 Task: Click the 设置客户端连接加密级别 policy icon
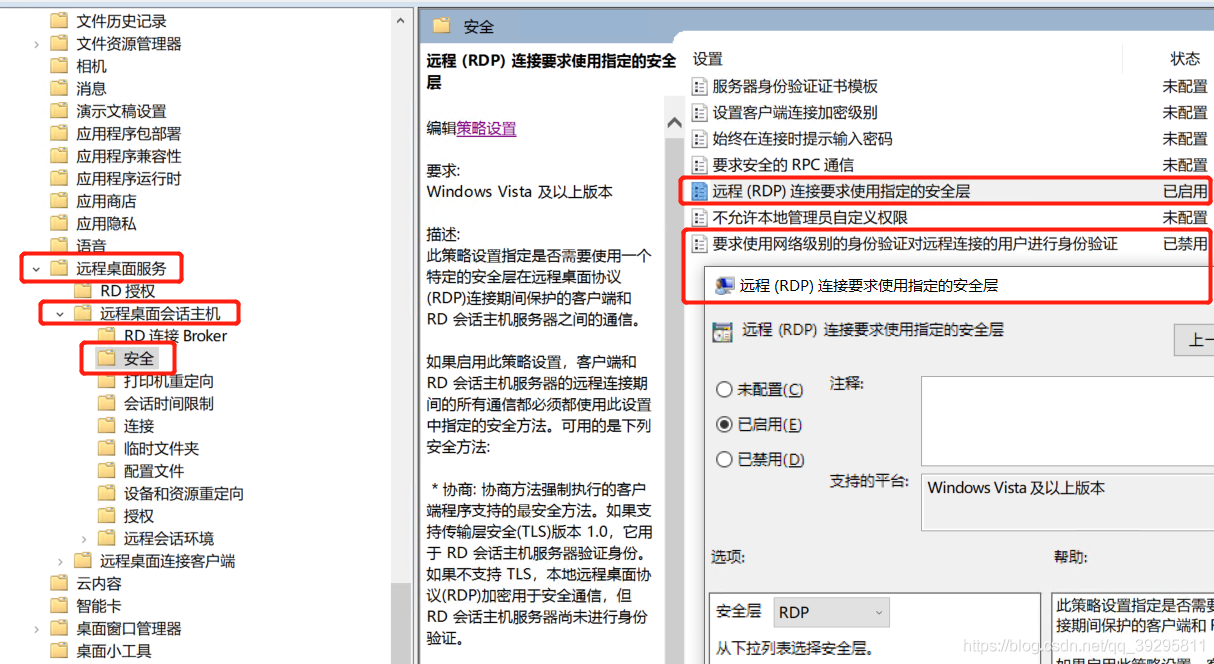point(700,113)
